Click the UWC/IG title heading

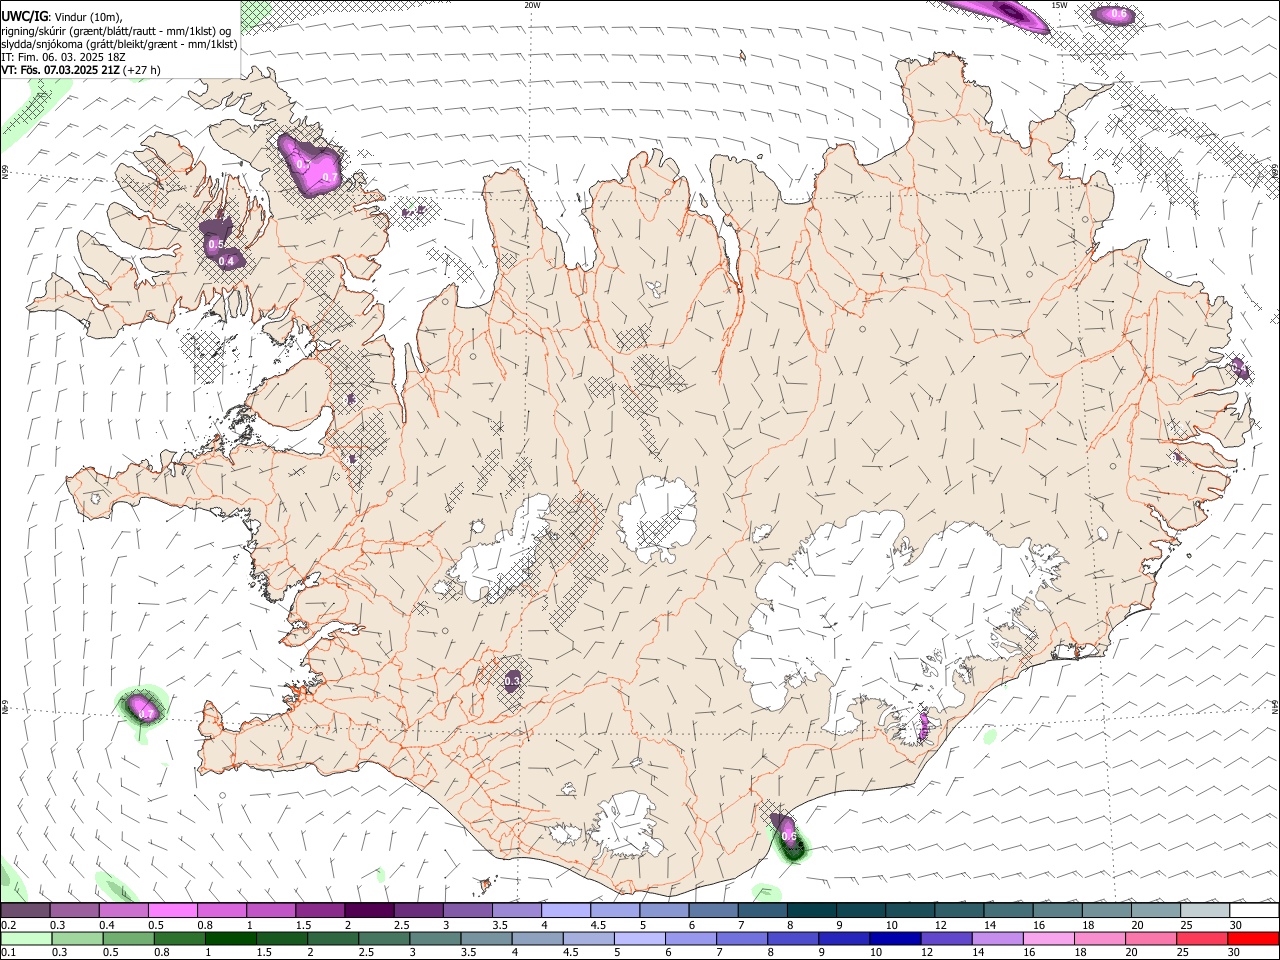pyautogui.click(x=24, y=17)
